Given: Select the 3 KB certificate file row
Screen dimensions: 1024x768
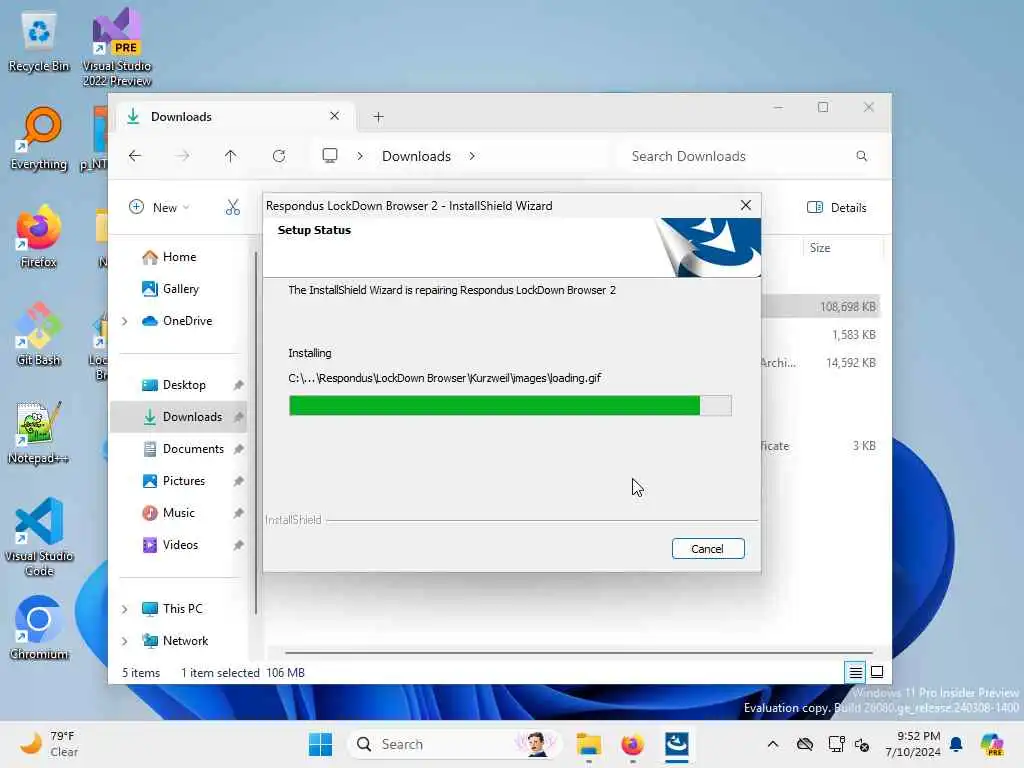Looking at the screenshot, I should click(821, 445).
